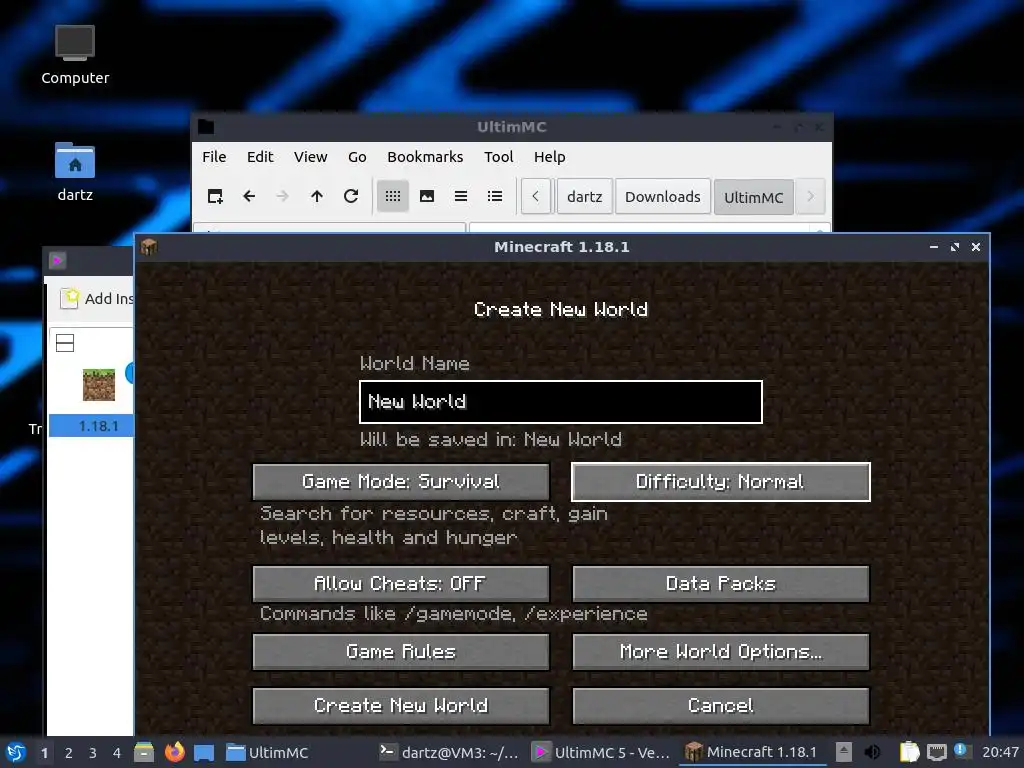Click Create New World button
The height and width of the screenshot is (768, 1024).
[x=400, y=705]
